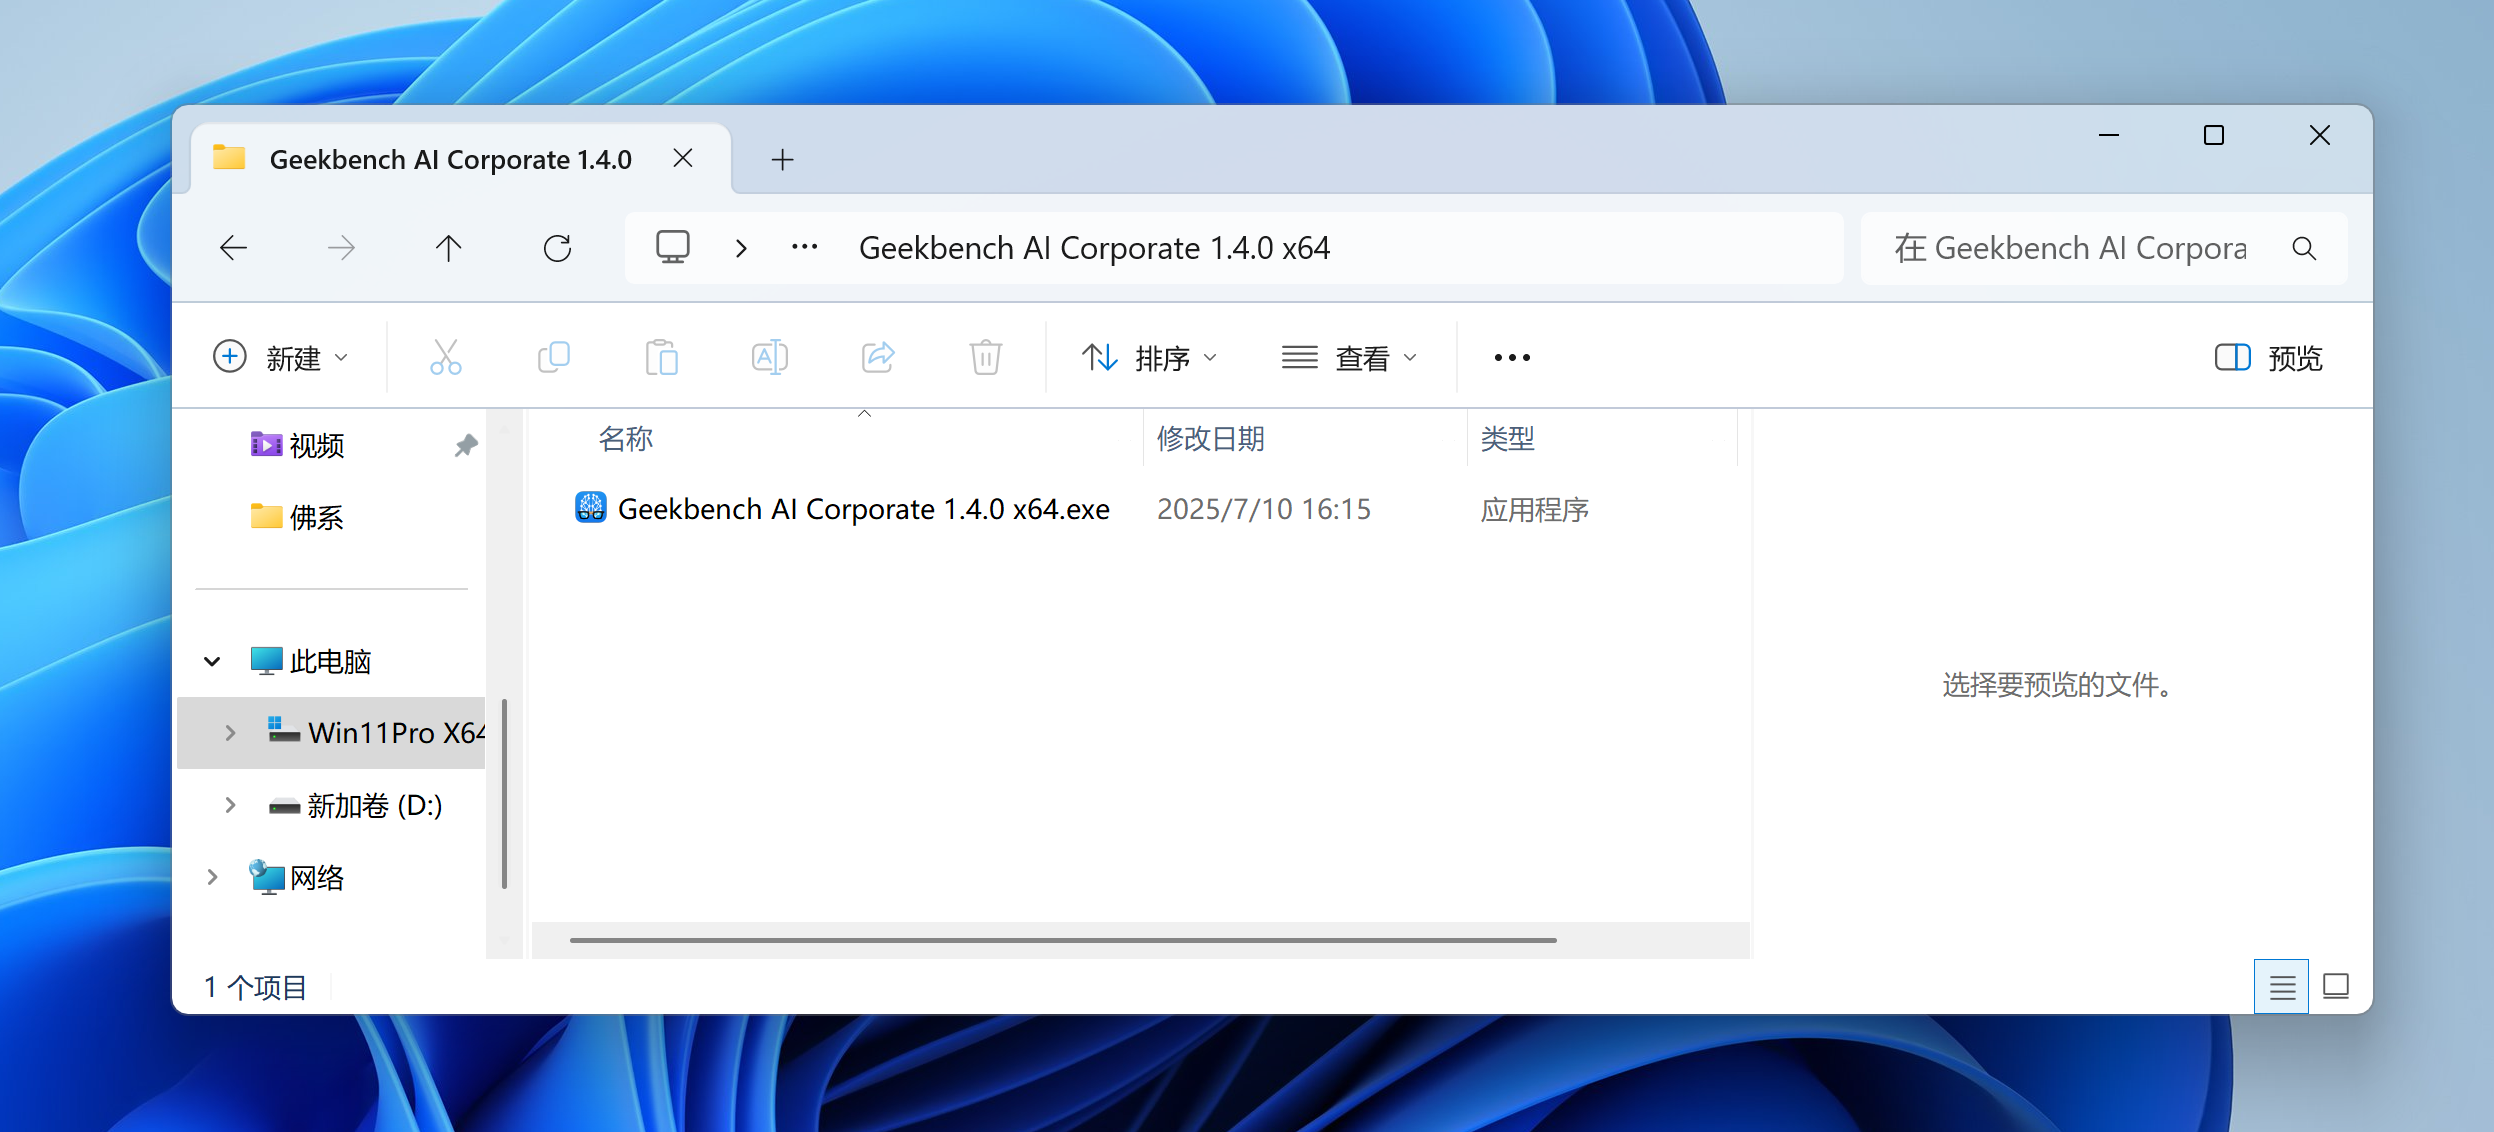The image size is (2494, 1132).
Task: Collapse the 此电脑 tree node
Action: [212, 661]
